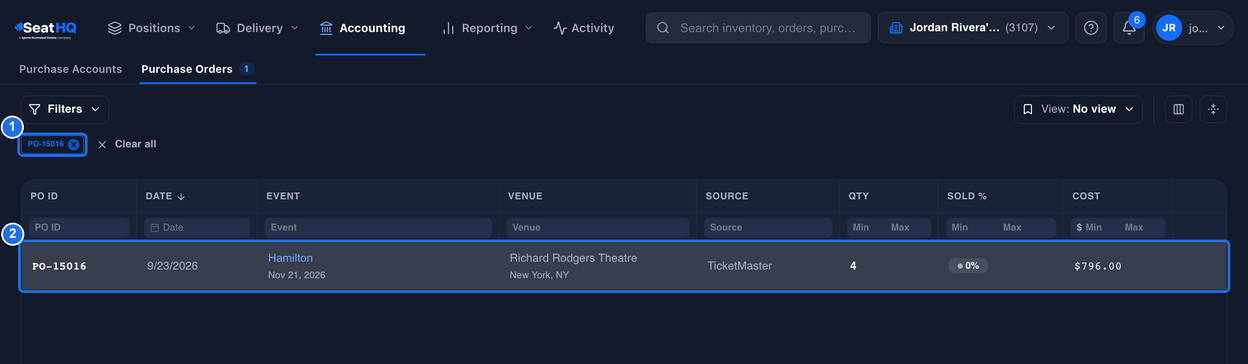
Task: Click the QTY Max filter field
Action: click(908, 228)
